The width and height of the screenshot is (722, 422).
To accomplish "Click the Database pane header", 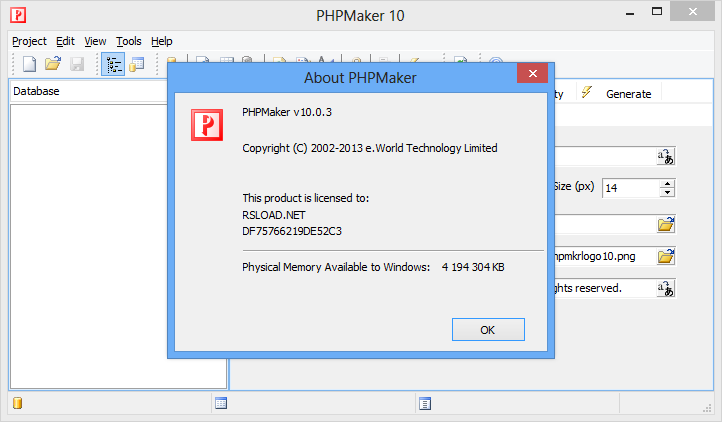I will [90, 91].
